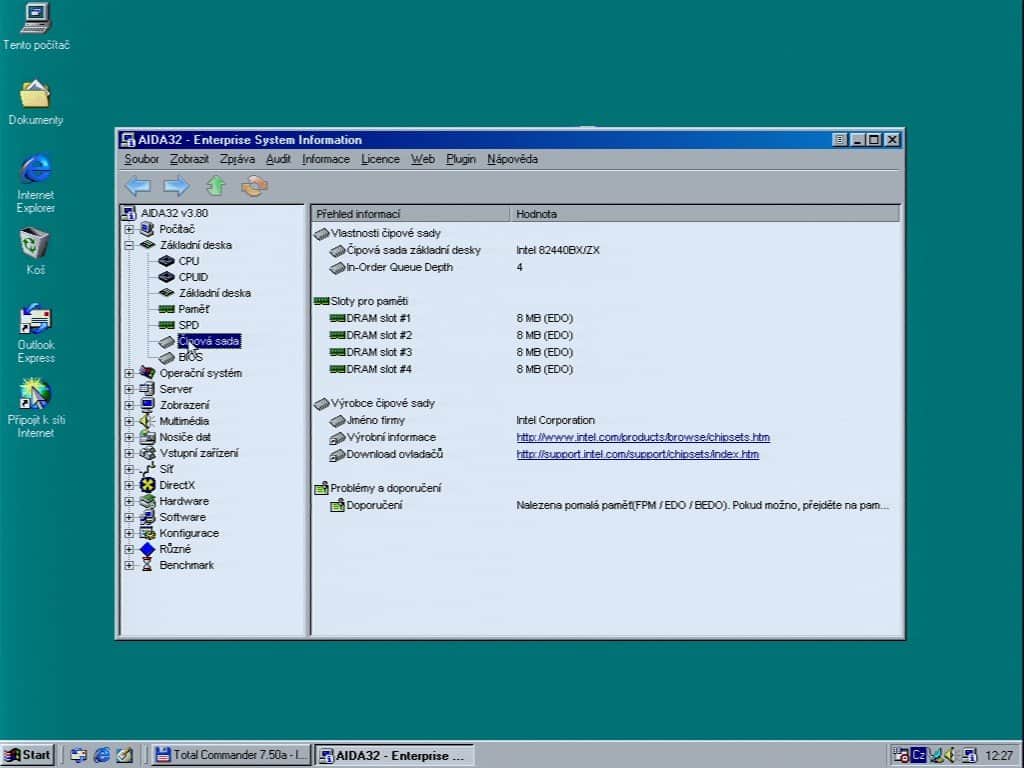Select the CPUID tree item

coord(193,277)
